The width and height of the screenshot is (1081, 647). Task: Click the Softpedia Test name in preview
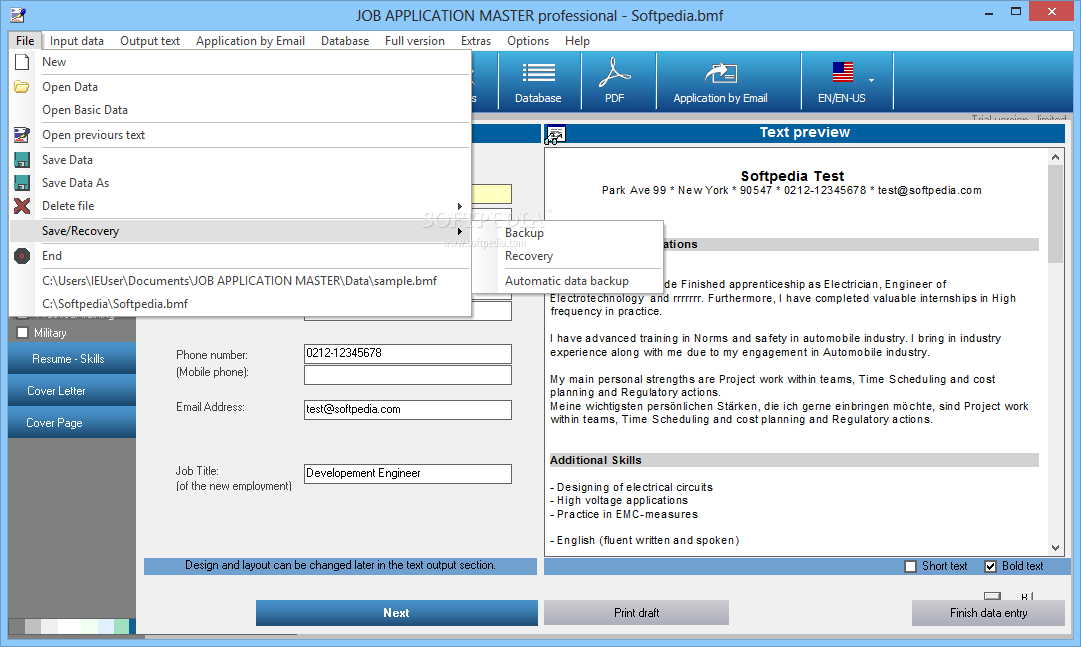tap(792, 176)
